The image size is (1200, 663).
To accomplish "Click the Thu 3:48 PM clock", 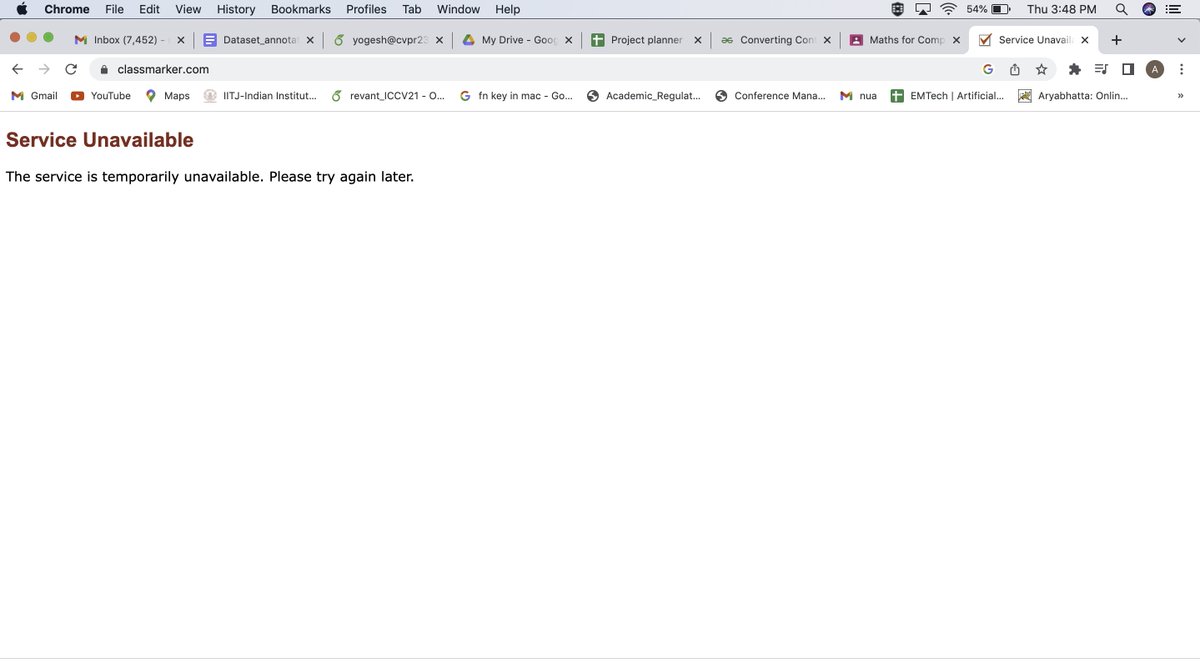I will pyautogui.click(x=1062, y=9).
